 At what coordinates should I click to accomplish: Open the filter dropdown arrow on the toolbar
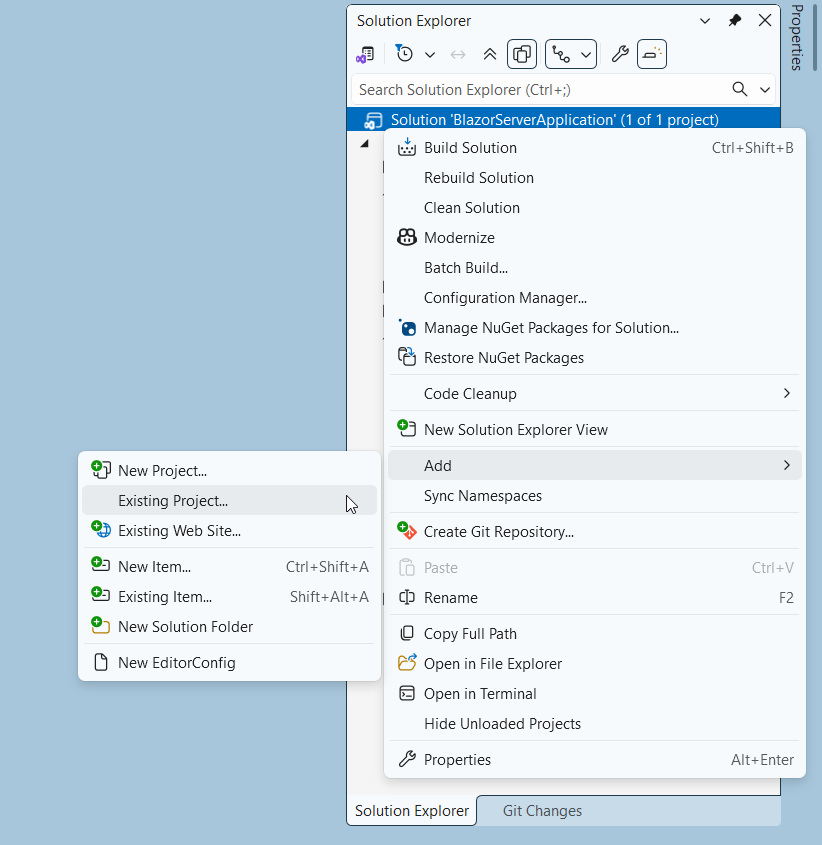coord(430,54)
